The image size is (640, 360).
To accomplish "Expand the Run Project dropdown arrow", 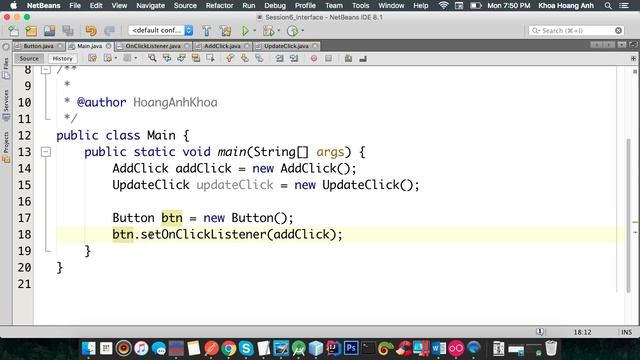I will tap(255, 31).
